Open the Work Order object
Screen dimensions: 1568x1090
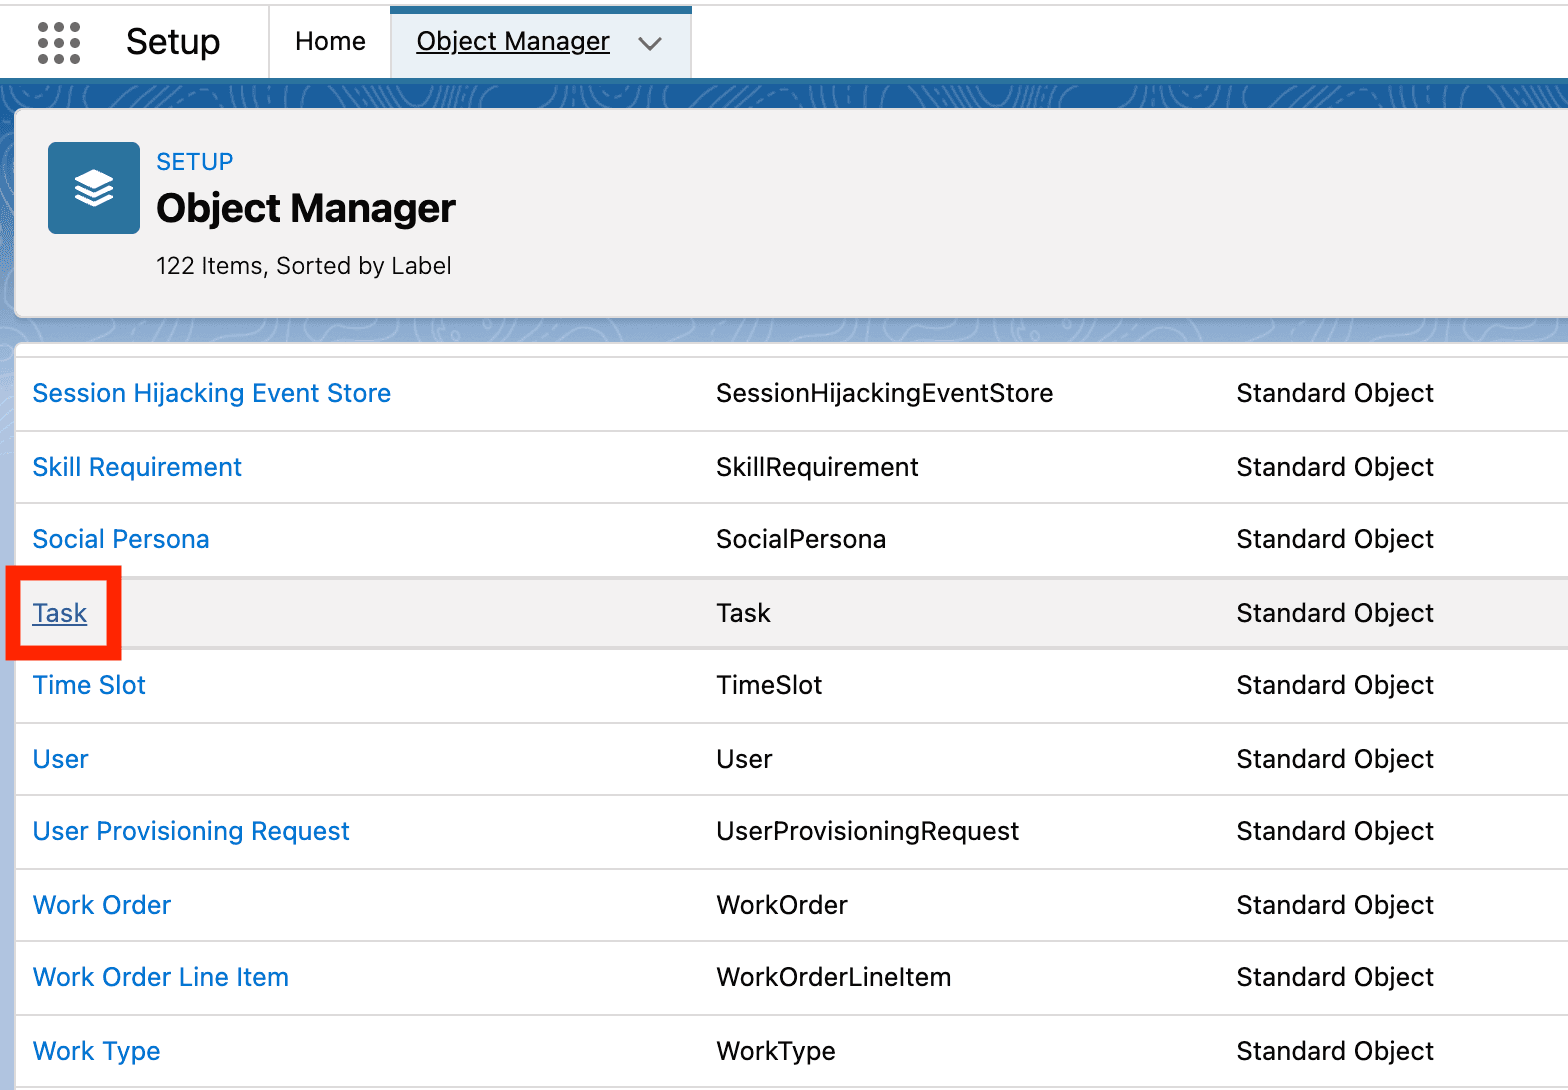tap(102, 905)
